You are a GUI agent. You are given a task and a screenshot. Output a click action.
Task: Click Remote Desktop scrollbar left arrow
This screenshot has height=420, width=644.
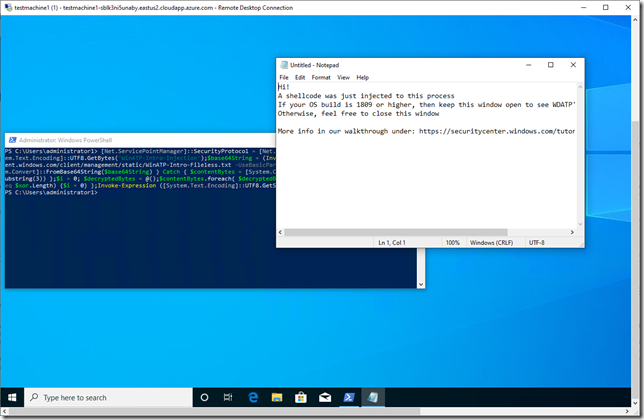4,411
